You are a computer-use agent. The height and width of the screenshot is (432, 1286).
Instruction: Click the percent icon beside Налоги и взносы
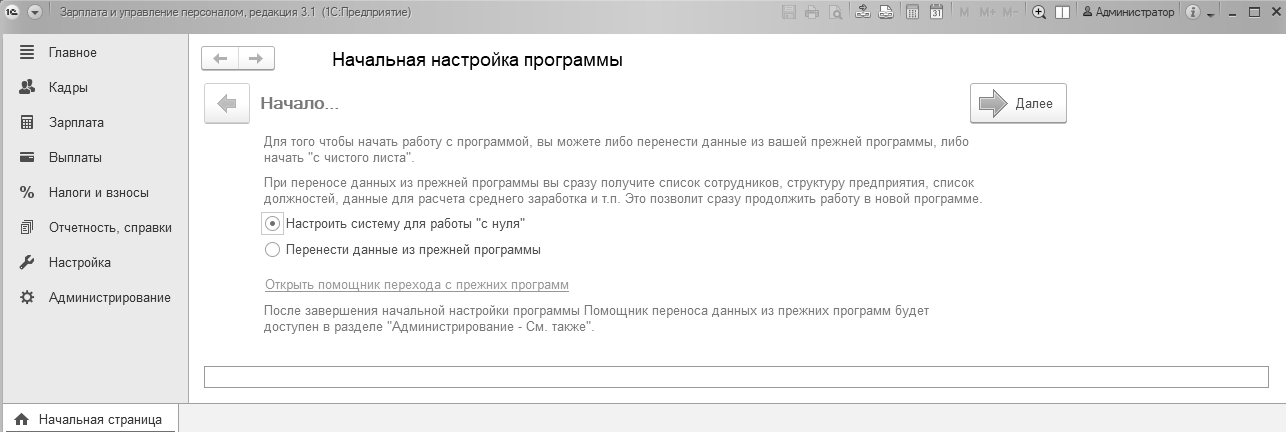27,192
